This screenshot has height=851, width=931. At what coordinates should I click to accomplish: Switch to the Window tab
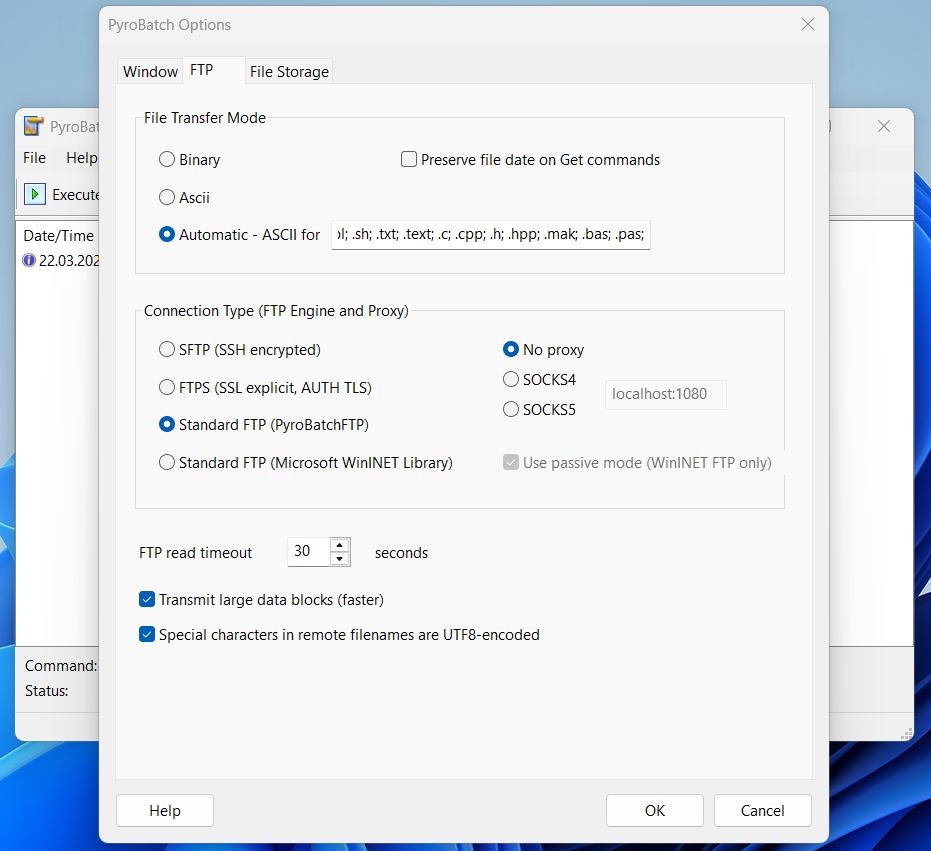[150, 72]
